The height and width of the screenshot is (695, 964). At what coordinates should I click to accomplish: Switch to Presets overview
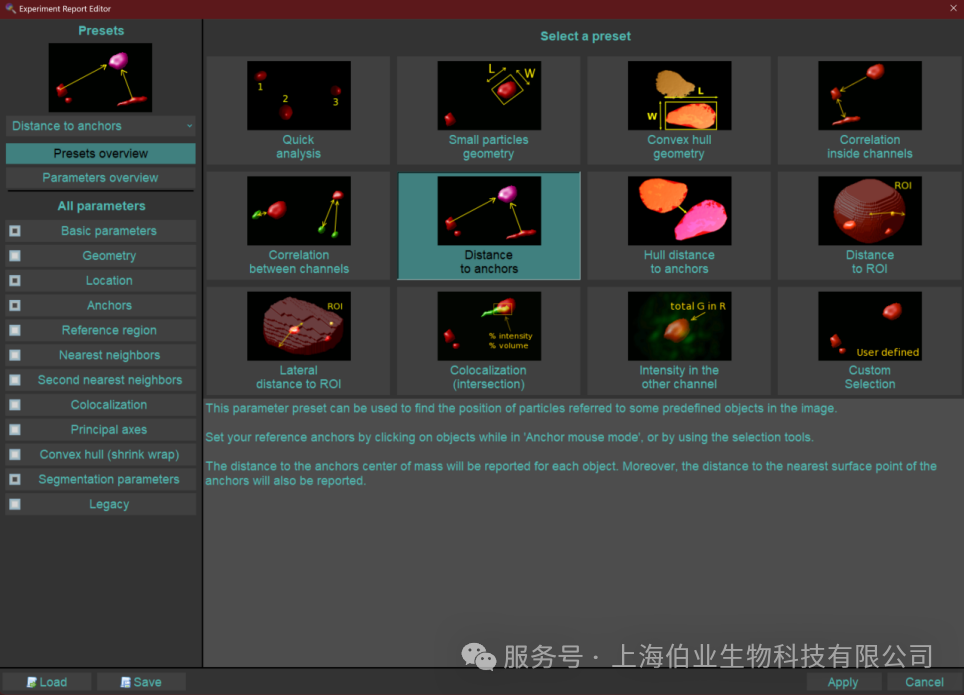pyautogui.click(x=101, y=154)
